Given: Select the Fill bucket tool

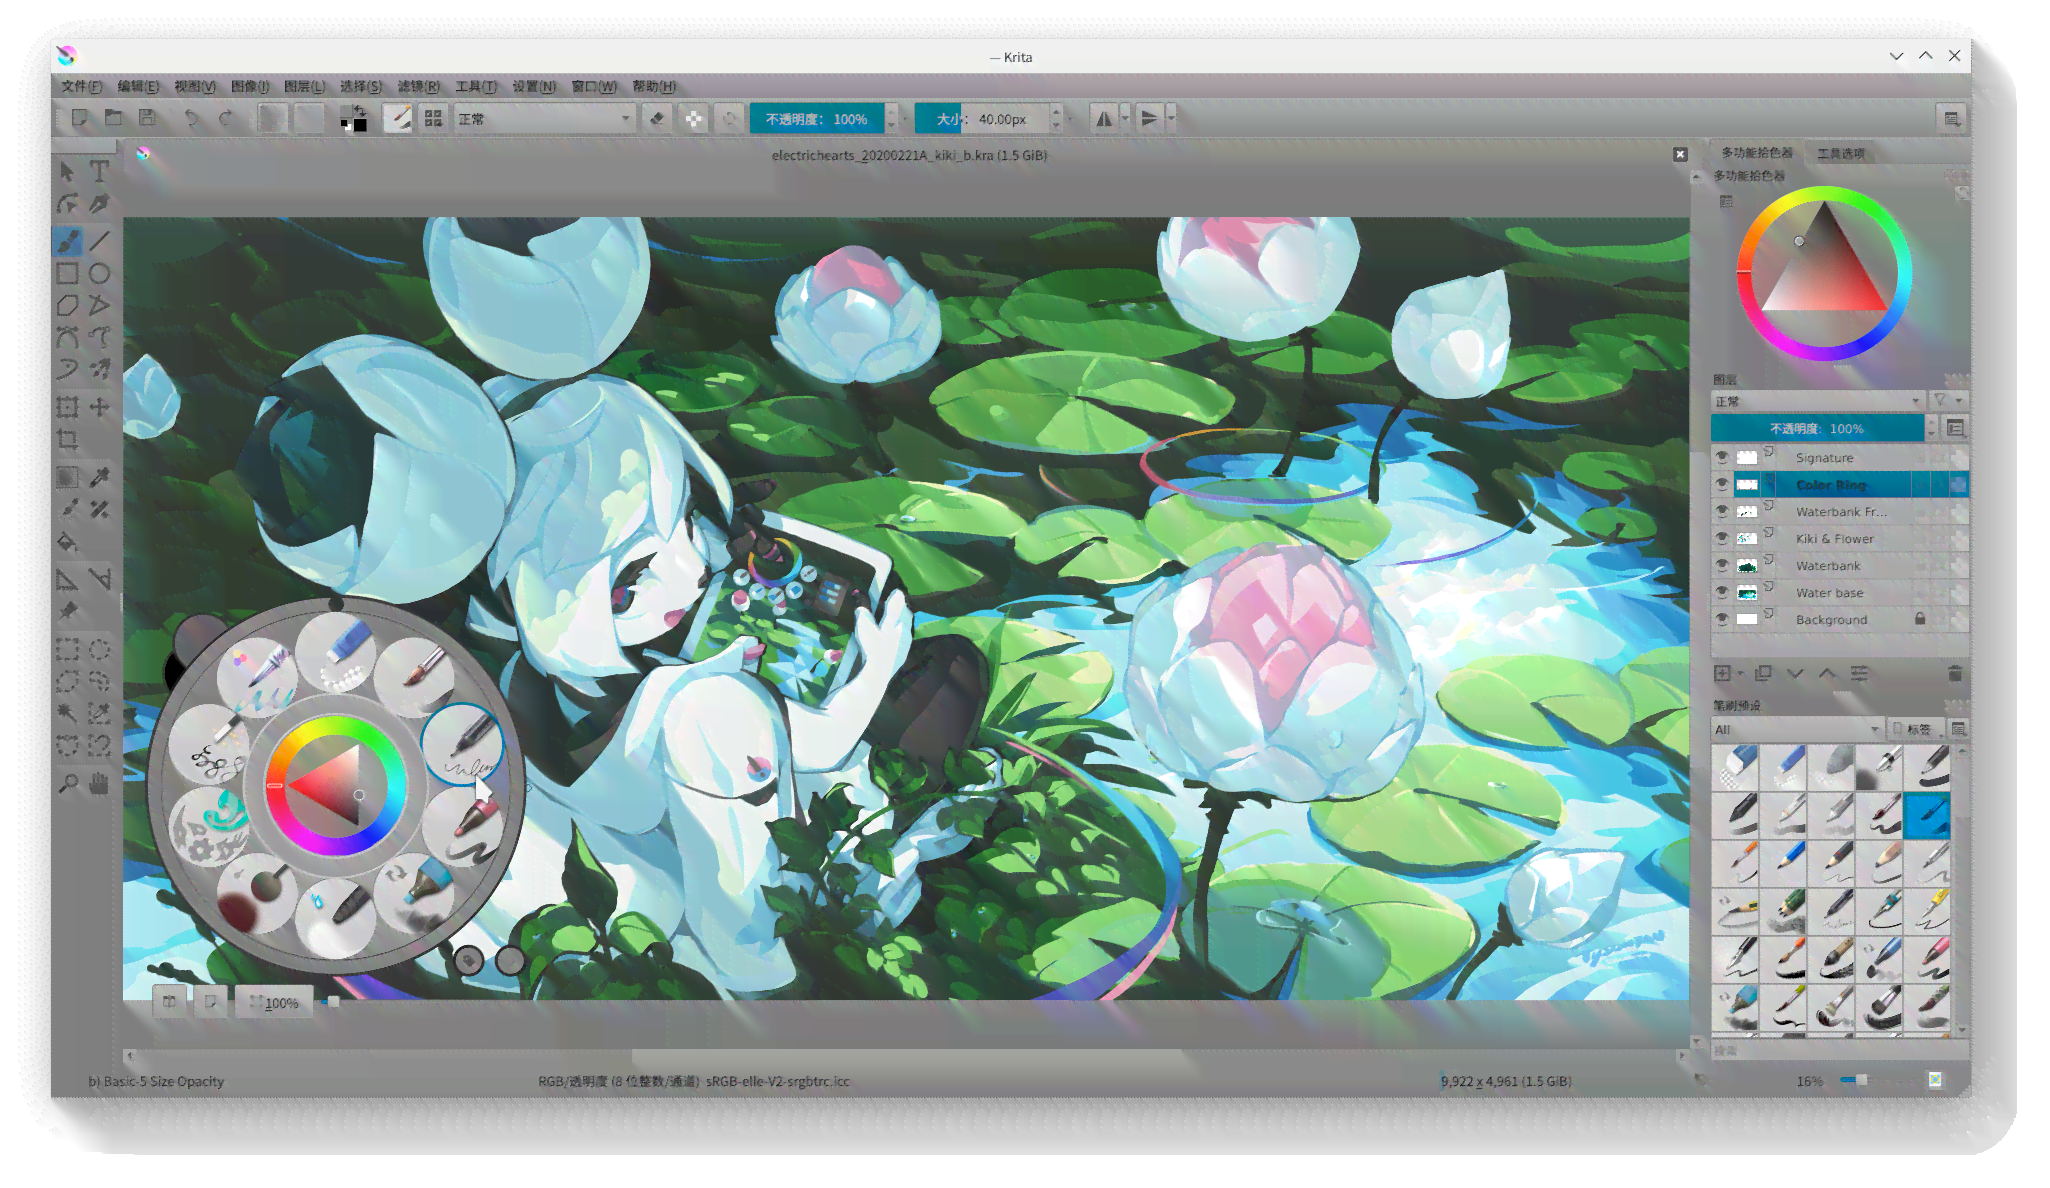Looking at the screenshot, I should coord(67,543).
